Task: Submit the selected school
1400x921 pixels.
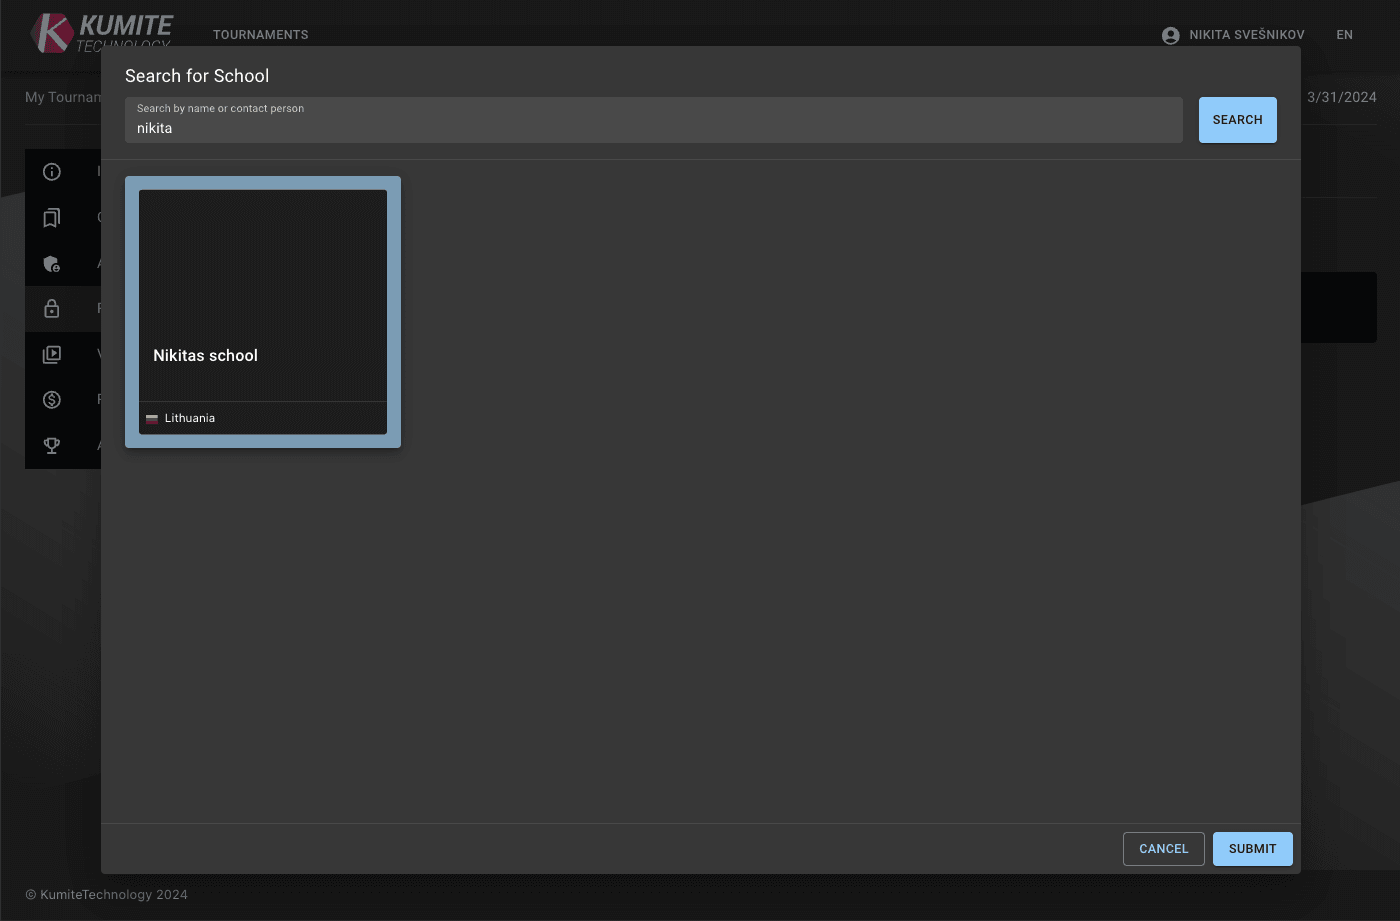Action: tap(1252, 849)
